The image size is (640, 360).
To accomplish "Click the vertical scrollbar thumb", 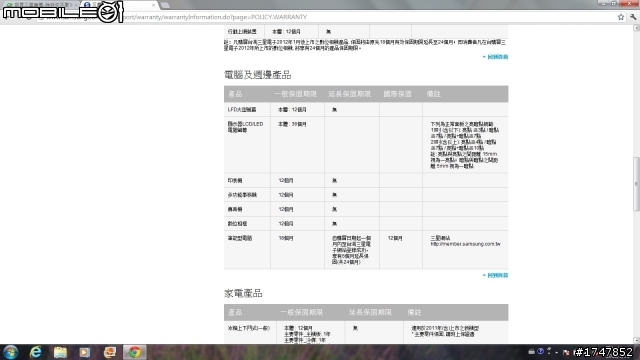I will coord(636,184).
